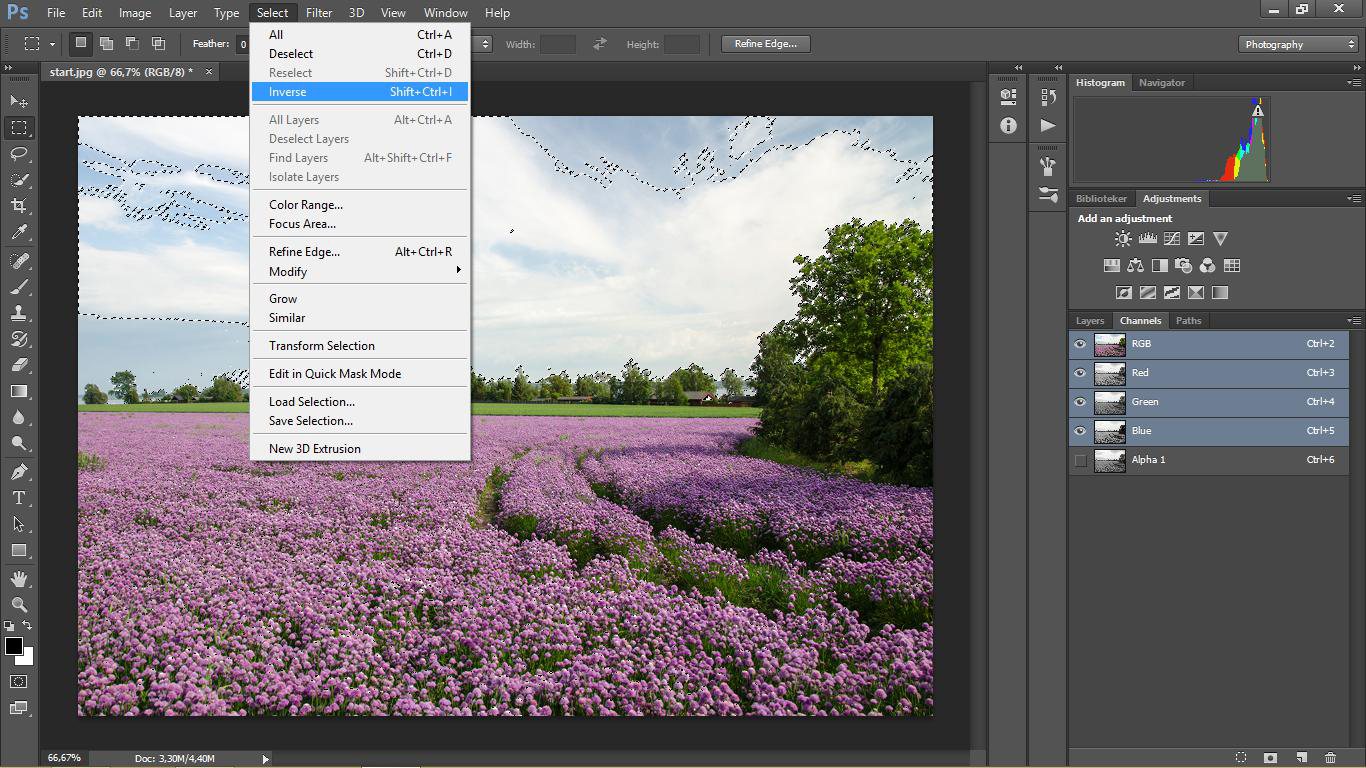Open the Channels panel options menu

(1354, 321)
